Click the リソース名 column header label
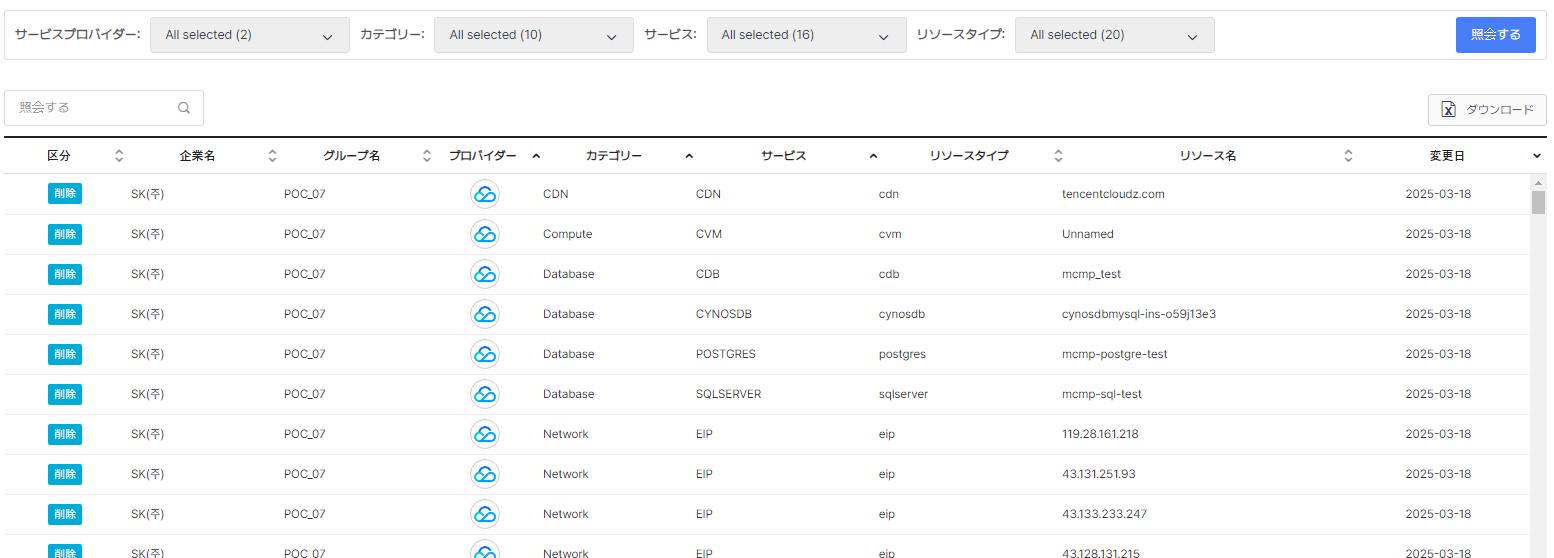 [x=1208, y=156]
